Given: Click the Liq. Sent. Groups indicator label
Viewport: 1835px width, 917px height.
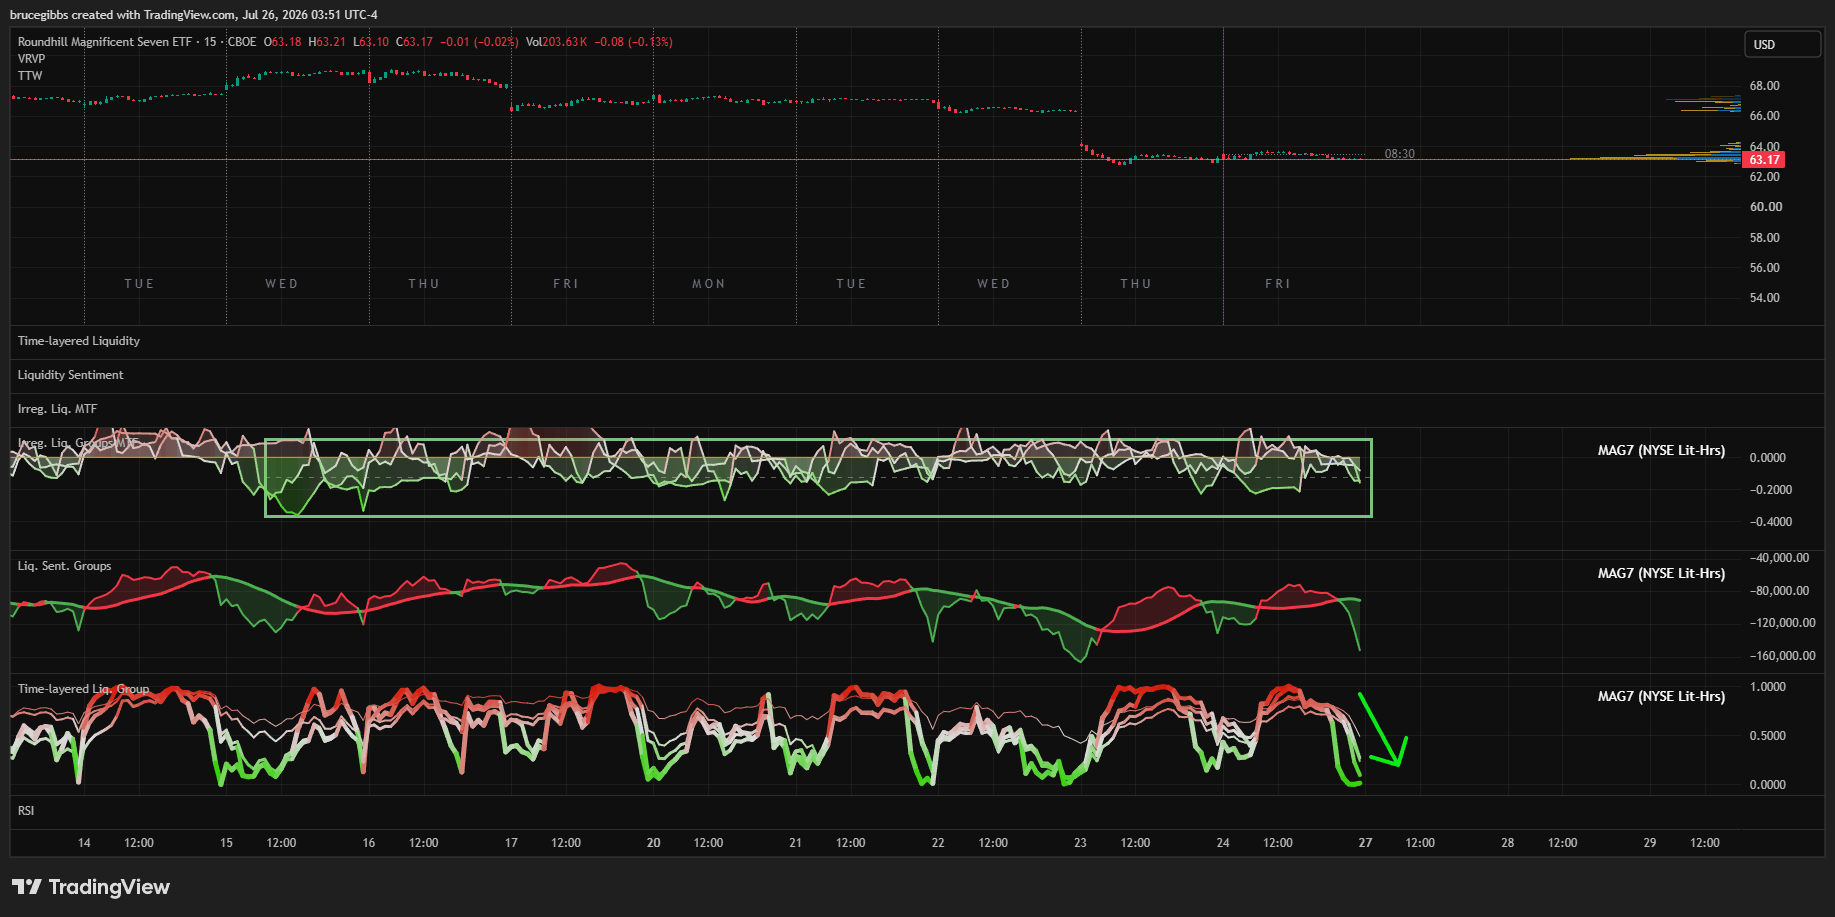Looking at the screenshot, I should pyautogui.click(x=65, y=566).
